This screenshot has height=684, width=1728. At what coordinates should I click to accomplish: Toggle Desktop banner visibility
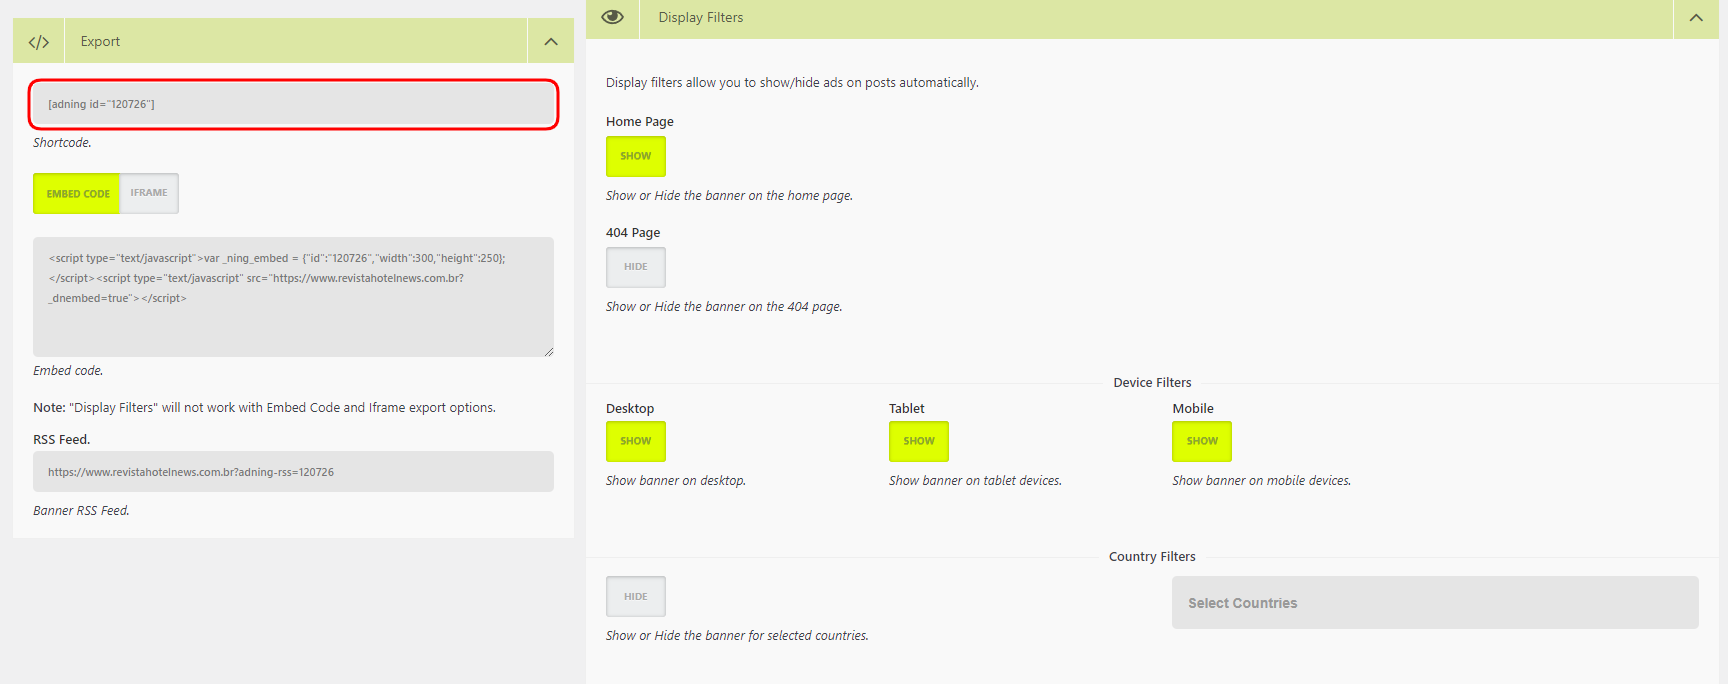point(635,441)
